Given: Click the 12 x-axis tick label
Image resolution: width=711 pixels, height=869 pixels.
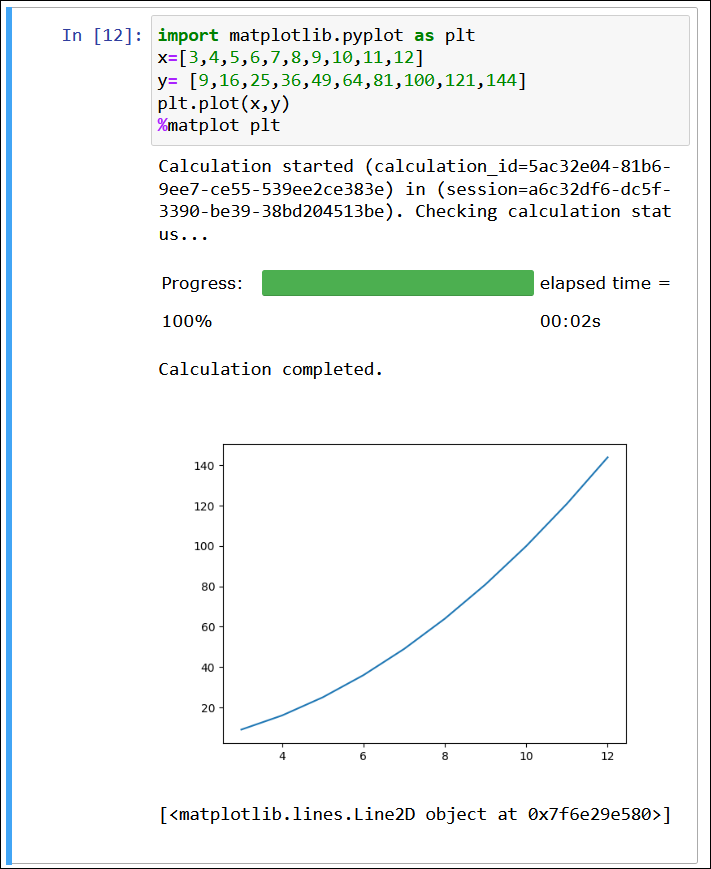Looking at the screenshot, I should coord(607,758).
